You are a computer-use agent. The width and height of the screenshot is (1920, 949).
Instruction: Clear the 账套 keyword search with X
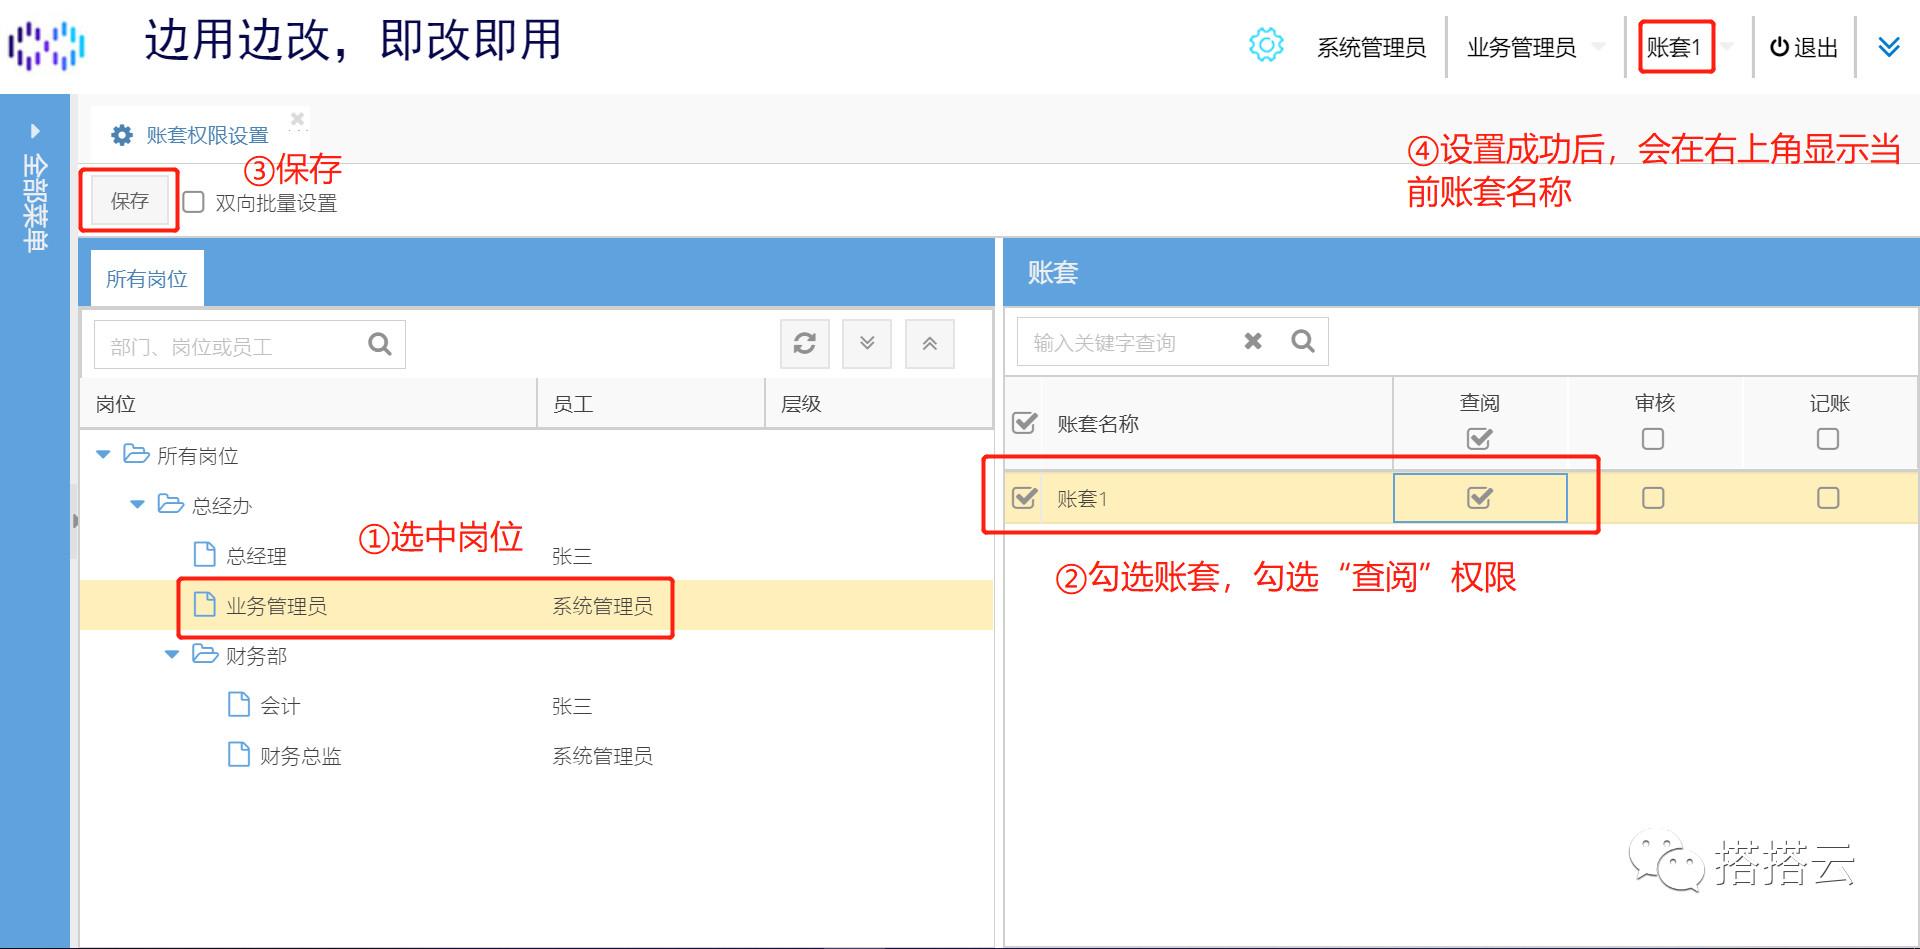[1253, 341]
